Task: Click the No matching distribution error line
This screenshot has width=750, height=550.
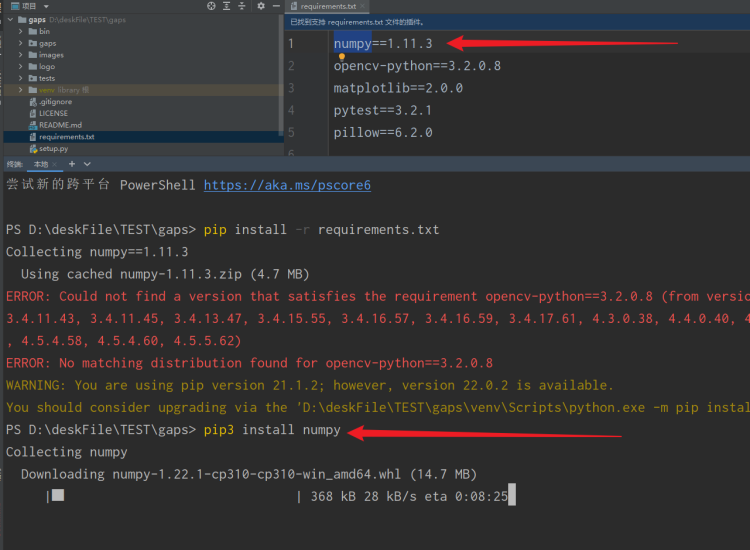Action: click(249, 363)
